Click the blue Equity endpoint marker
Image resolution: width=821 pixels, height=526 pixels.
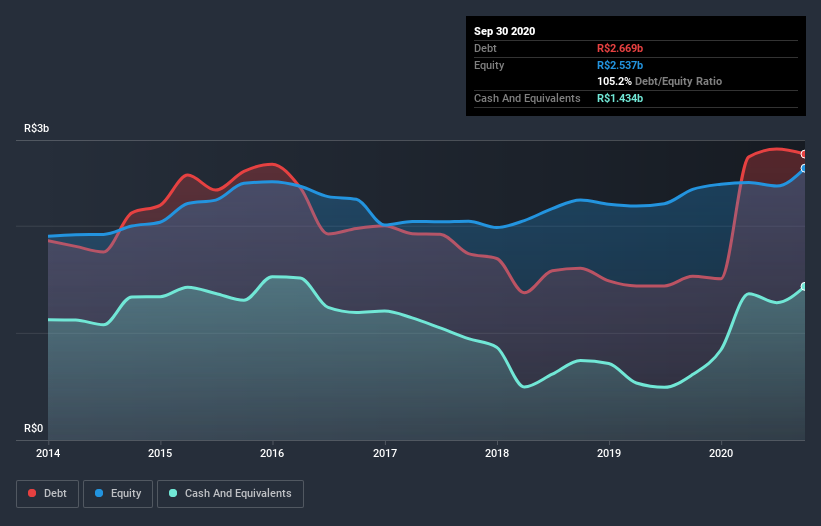pyautogui.click(x=804, y=169)
